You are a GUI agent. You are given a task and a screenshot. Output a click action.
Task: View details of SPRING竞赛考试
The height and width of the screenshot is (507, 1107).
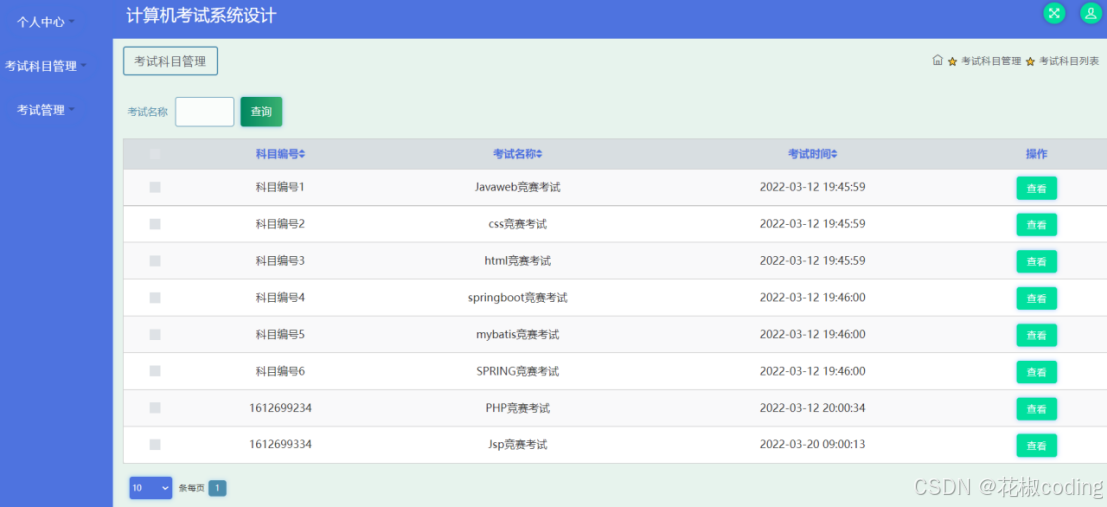tap(1036, 372)
